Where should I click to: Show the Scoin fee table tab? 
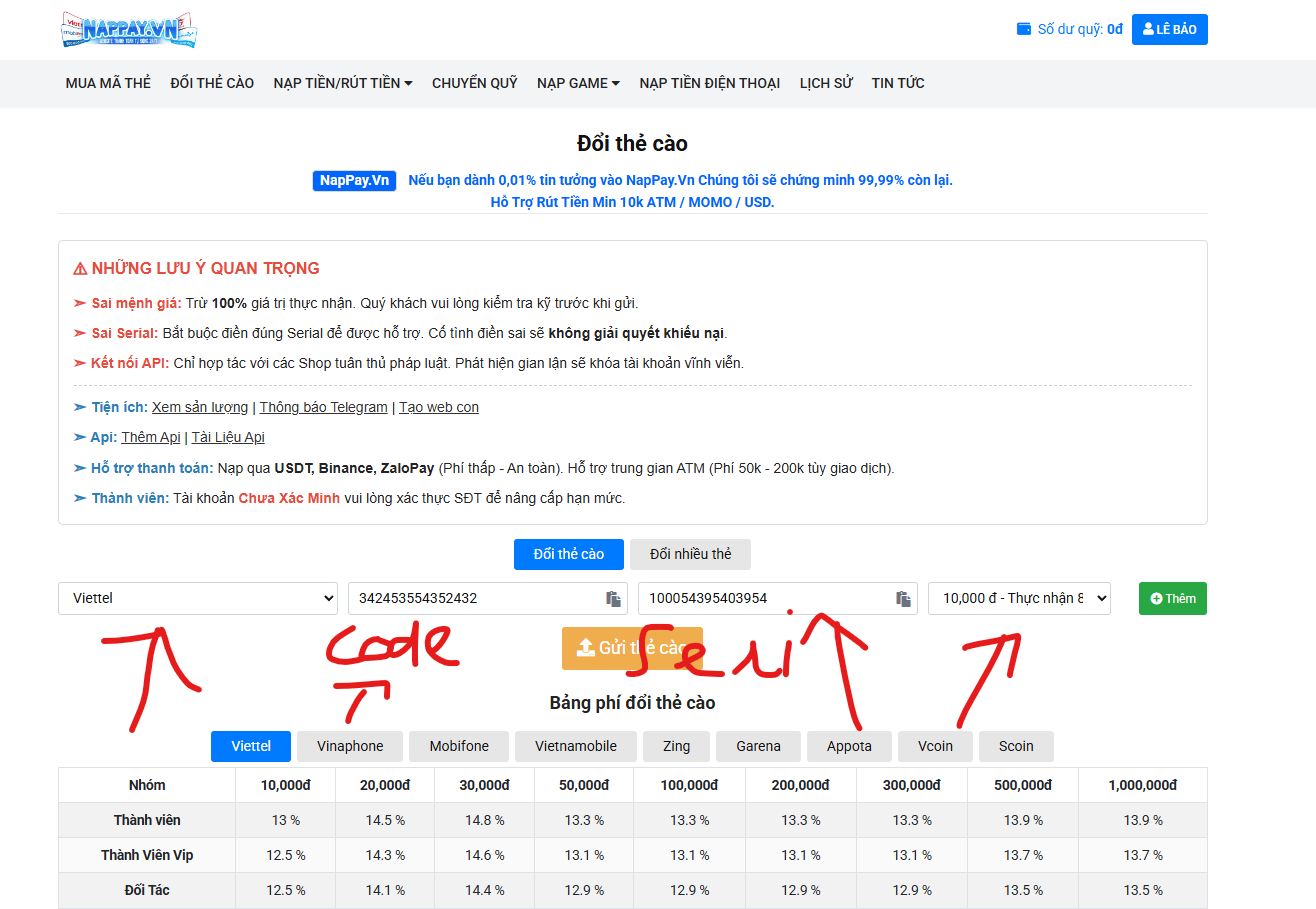point(1015,746)
